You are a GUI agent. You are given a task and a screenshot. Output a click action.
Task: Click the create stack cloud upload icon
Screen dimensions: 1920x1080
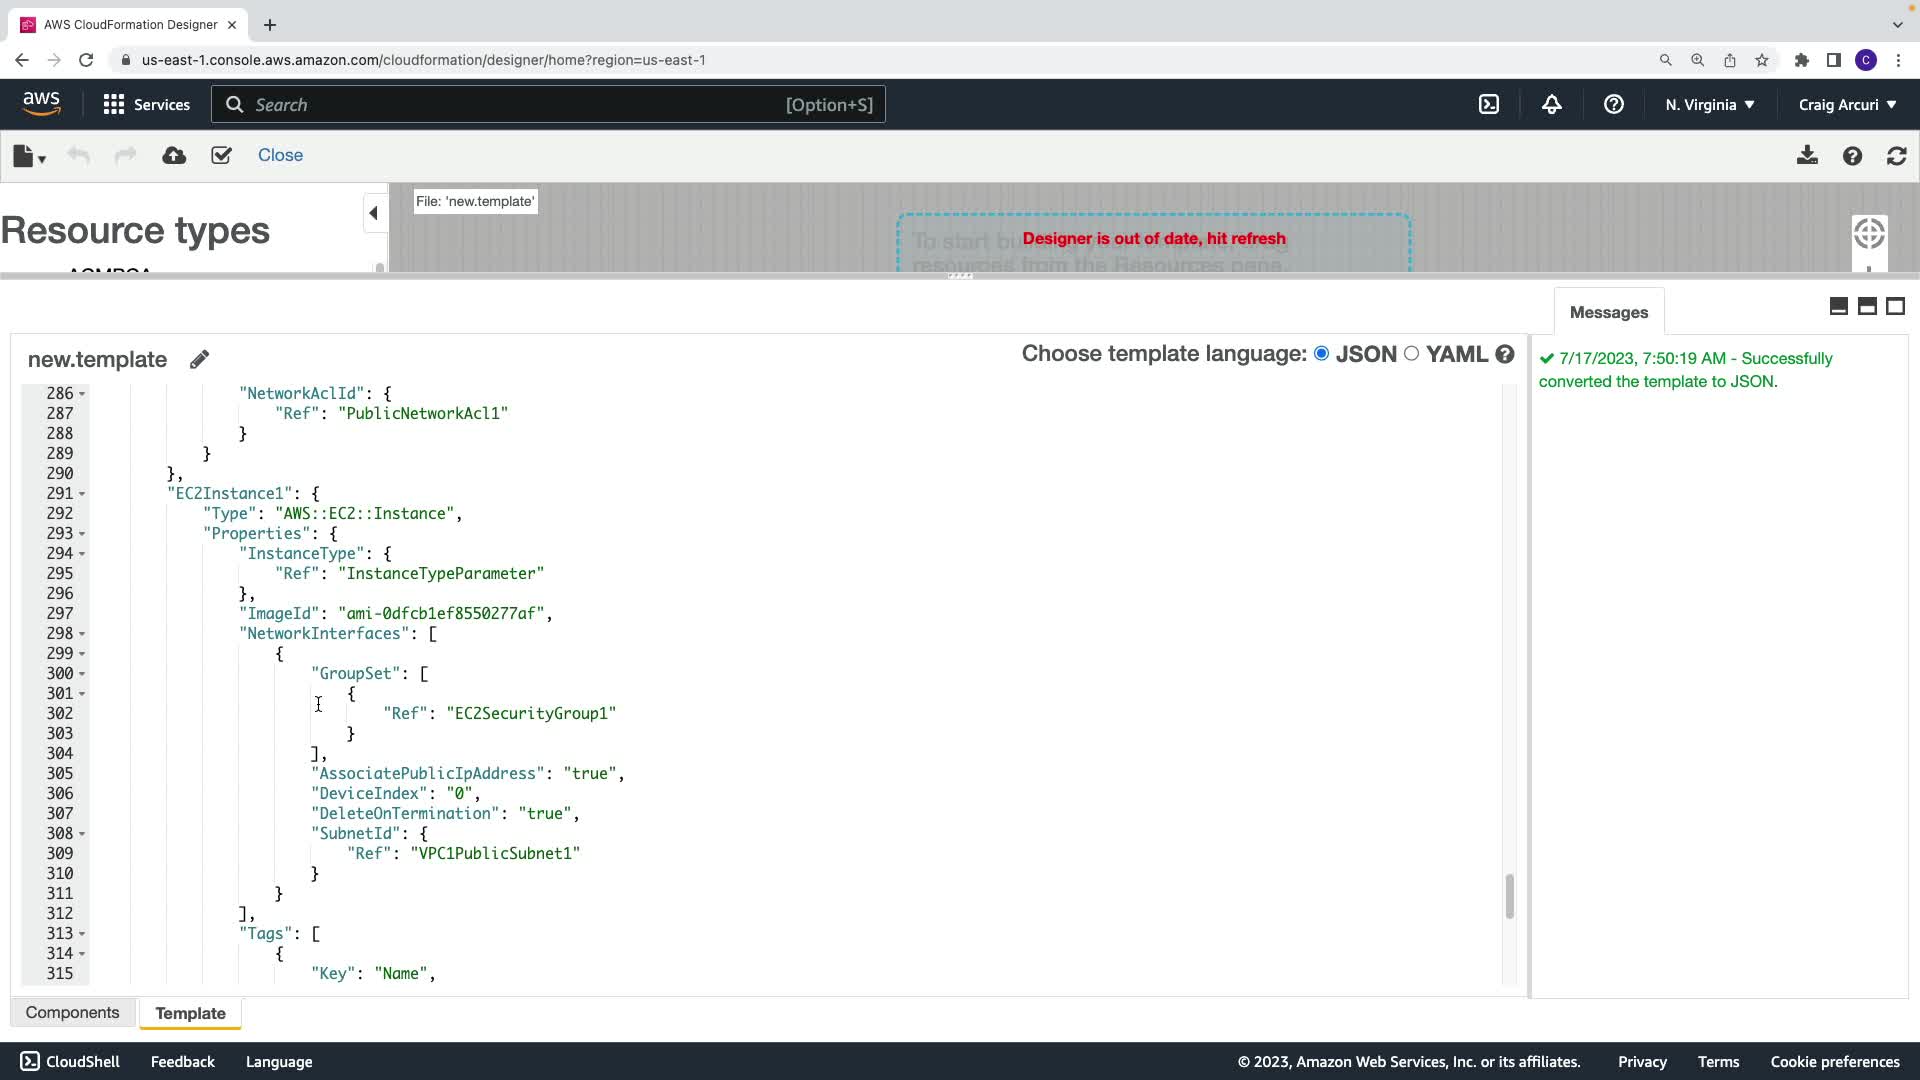click(174, 155)
